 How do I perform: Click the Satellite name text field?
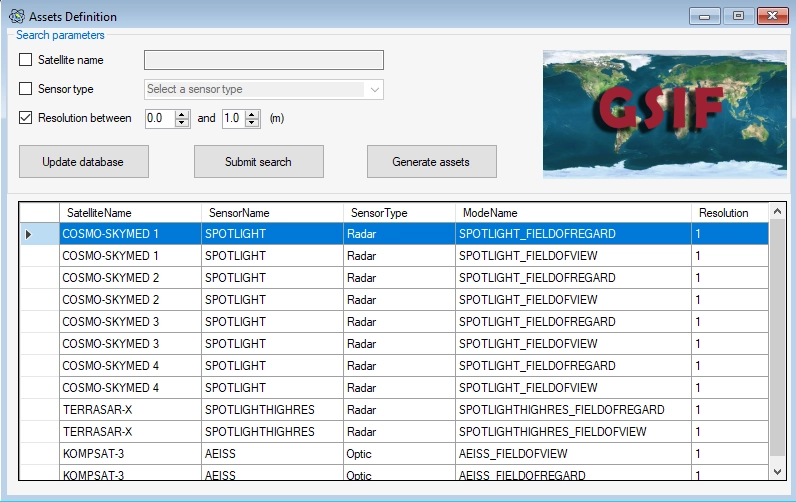264,60
